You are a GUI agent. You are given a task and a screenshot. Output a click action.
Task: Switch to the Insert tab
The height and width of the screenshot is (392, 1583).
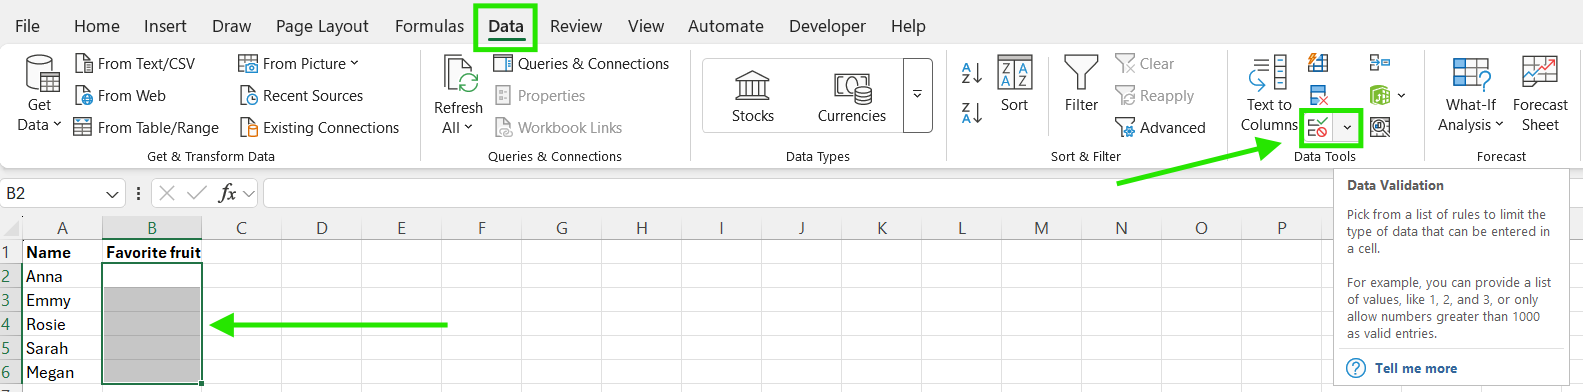click(x=165, y=26)
